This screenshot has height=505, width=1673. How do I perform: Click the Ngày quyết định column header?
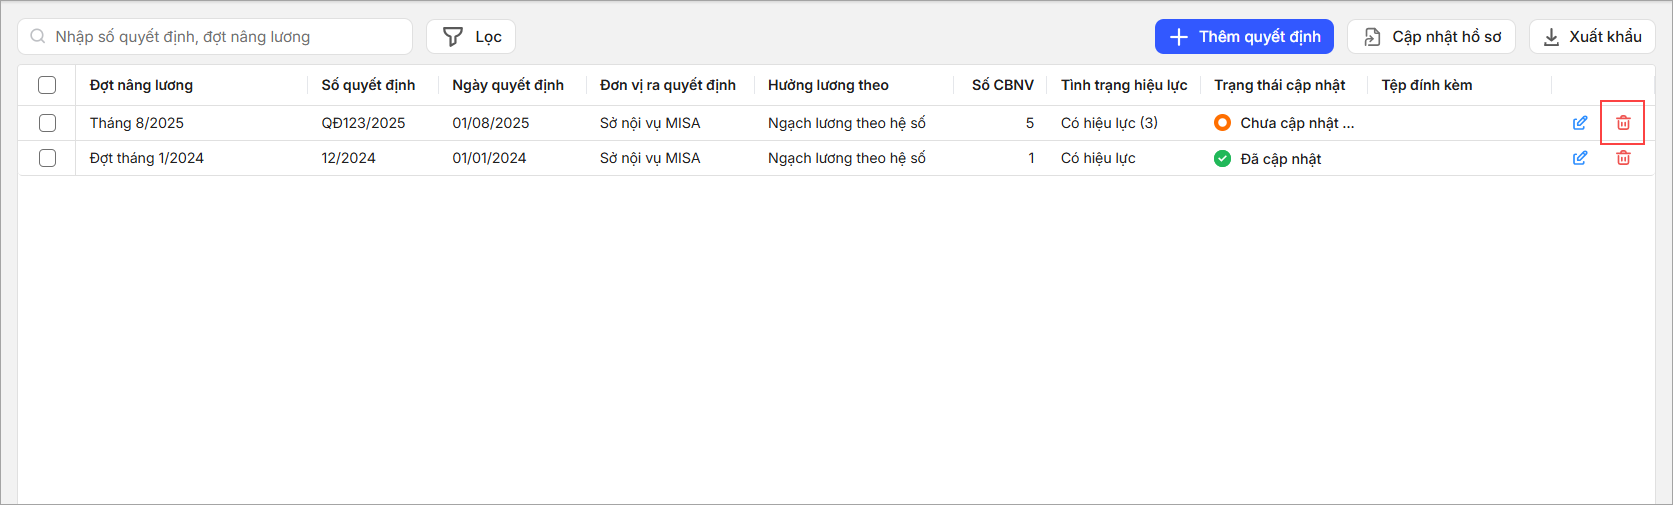tap(508, 85)
